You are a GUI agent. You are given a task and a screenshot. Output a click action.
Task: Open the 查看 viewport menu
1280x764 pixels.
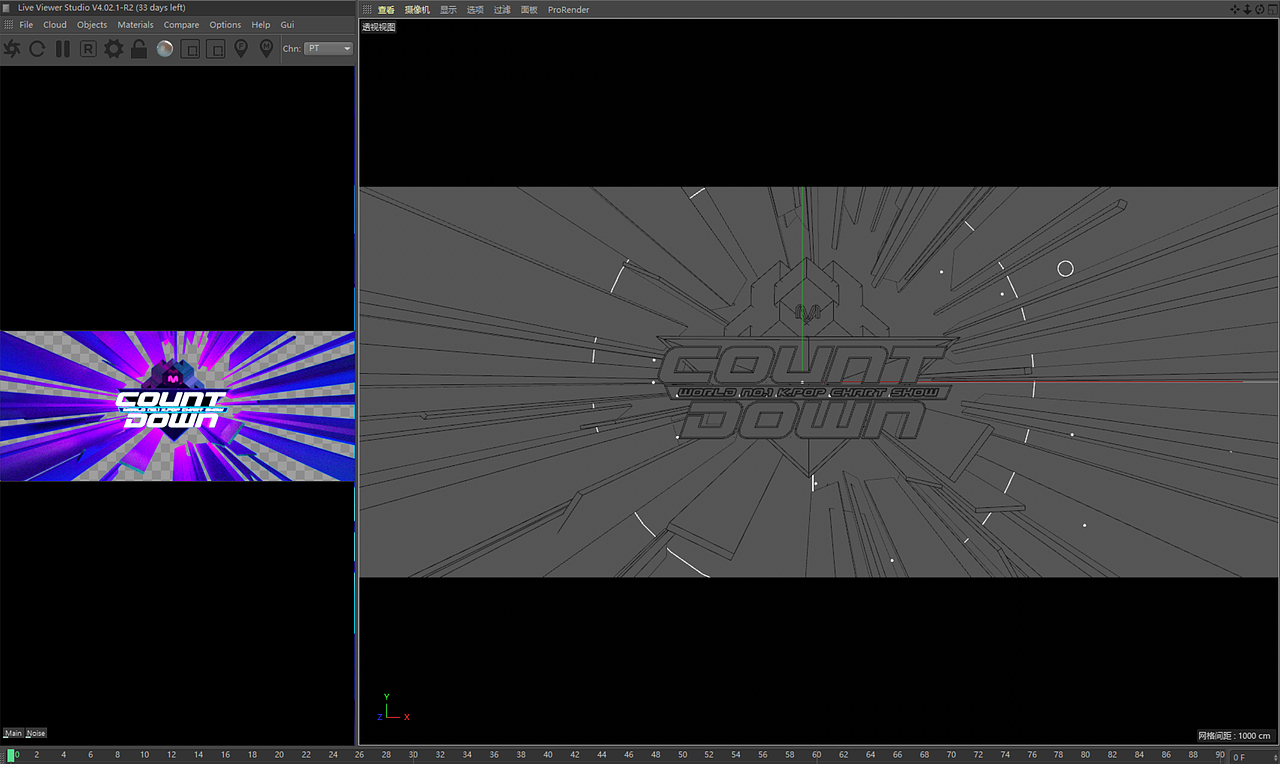click(386, 10)
